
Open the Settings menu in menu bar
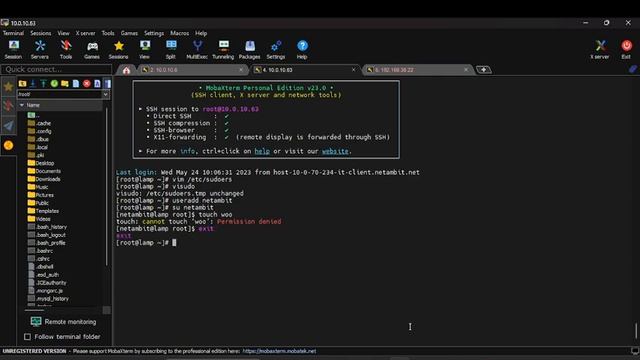(154, 33)
